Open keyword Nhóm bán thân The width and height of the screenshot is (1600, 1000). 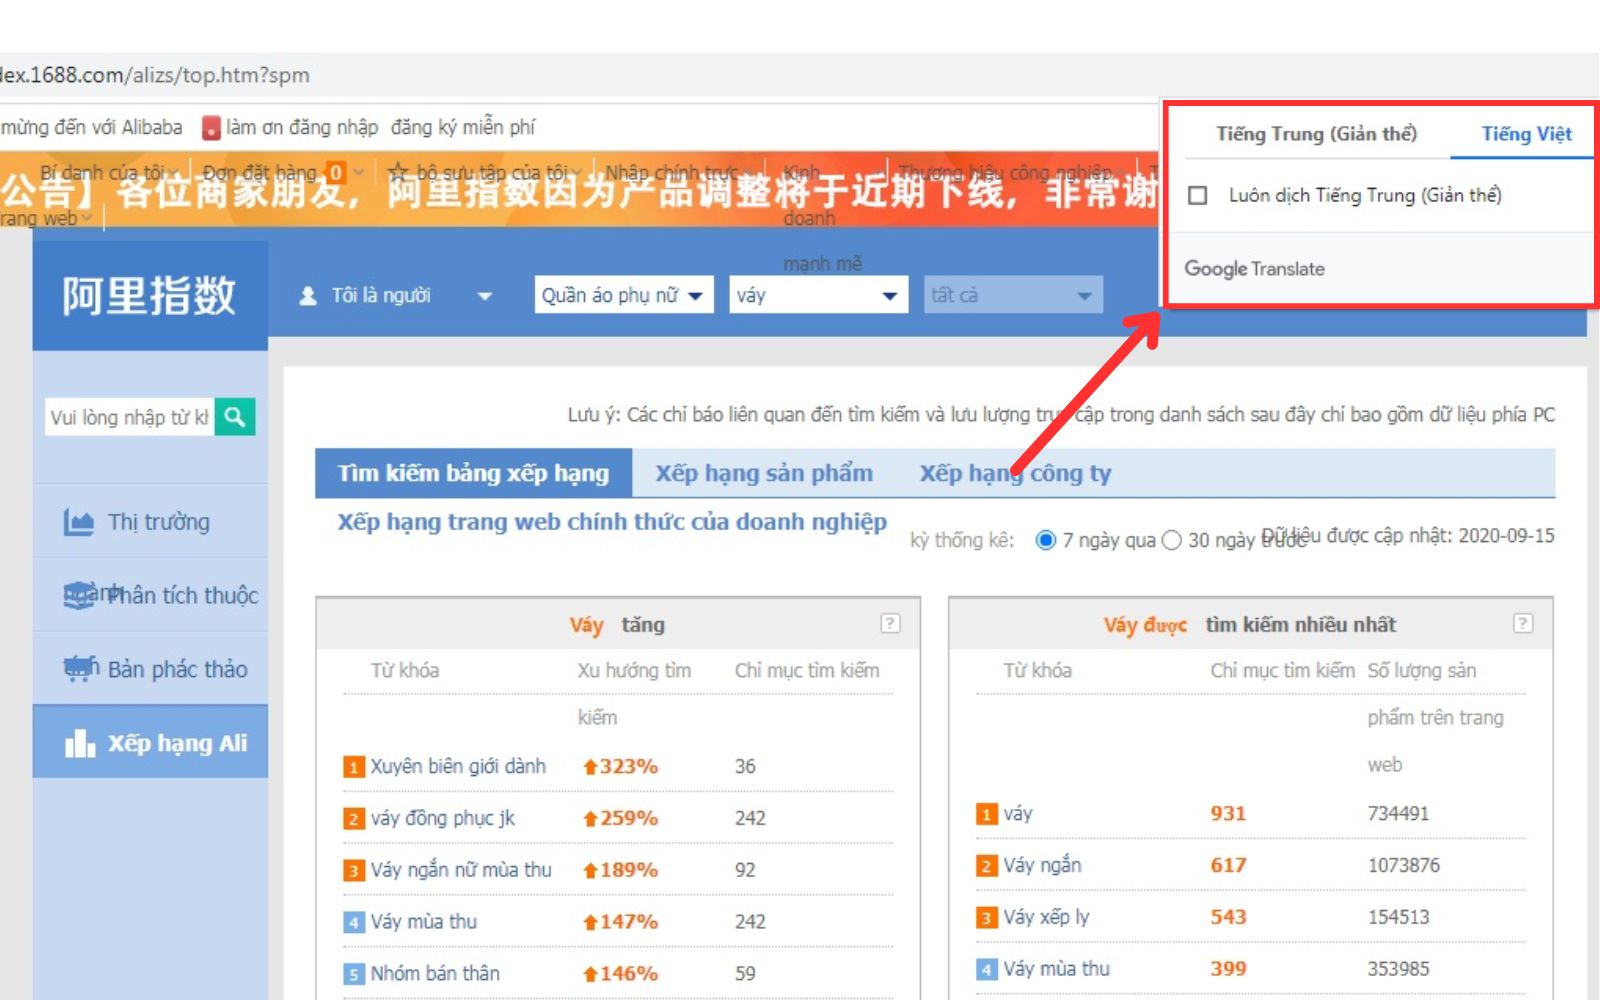click(435, 973)
